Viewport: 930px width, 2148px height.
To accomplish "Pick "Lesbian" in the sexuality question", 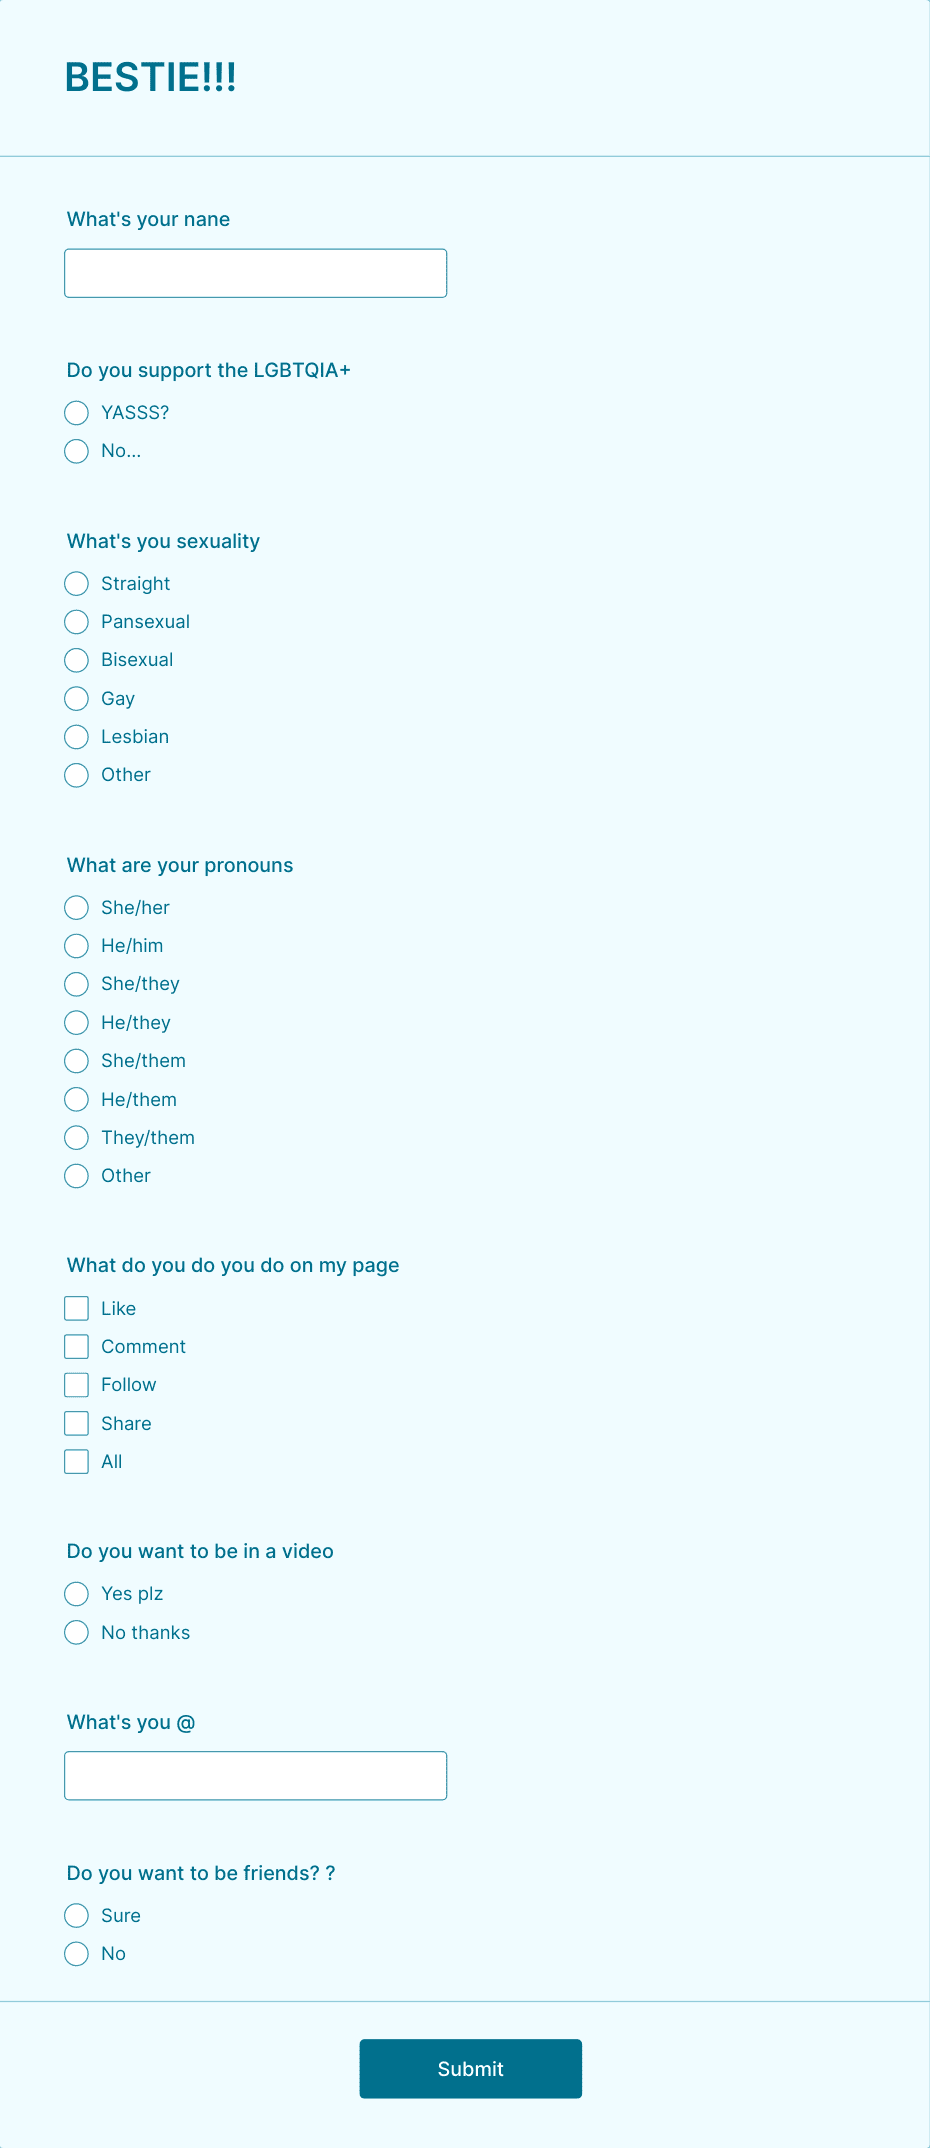I will tap(76, 737).
